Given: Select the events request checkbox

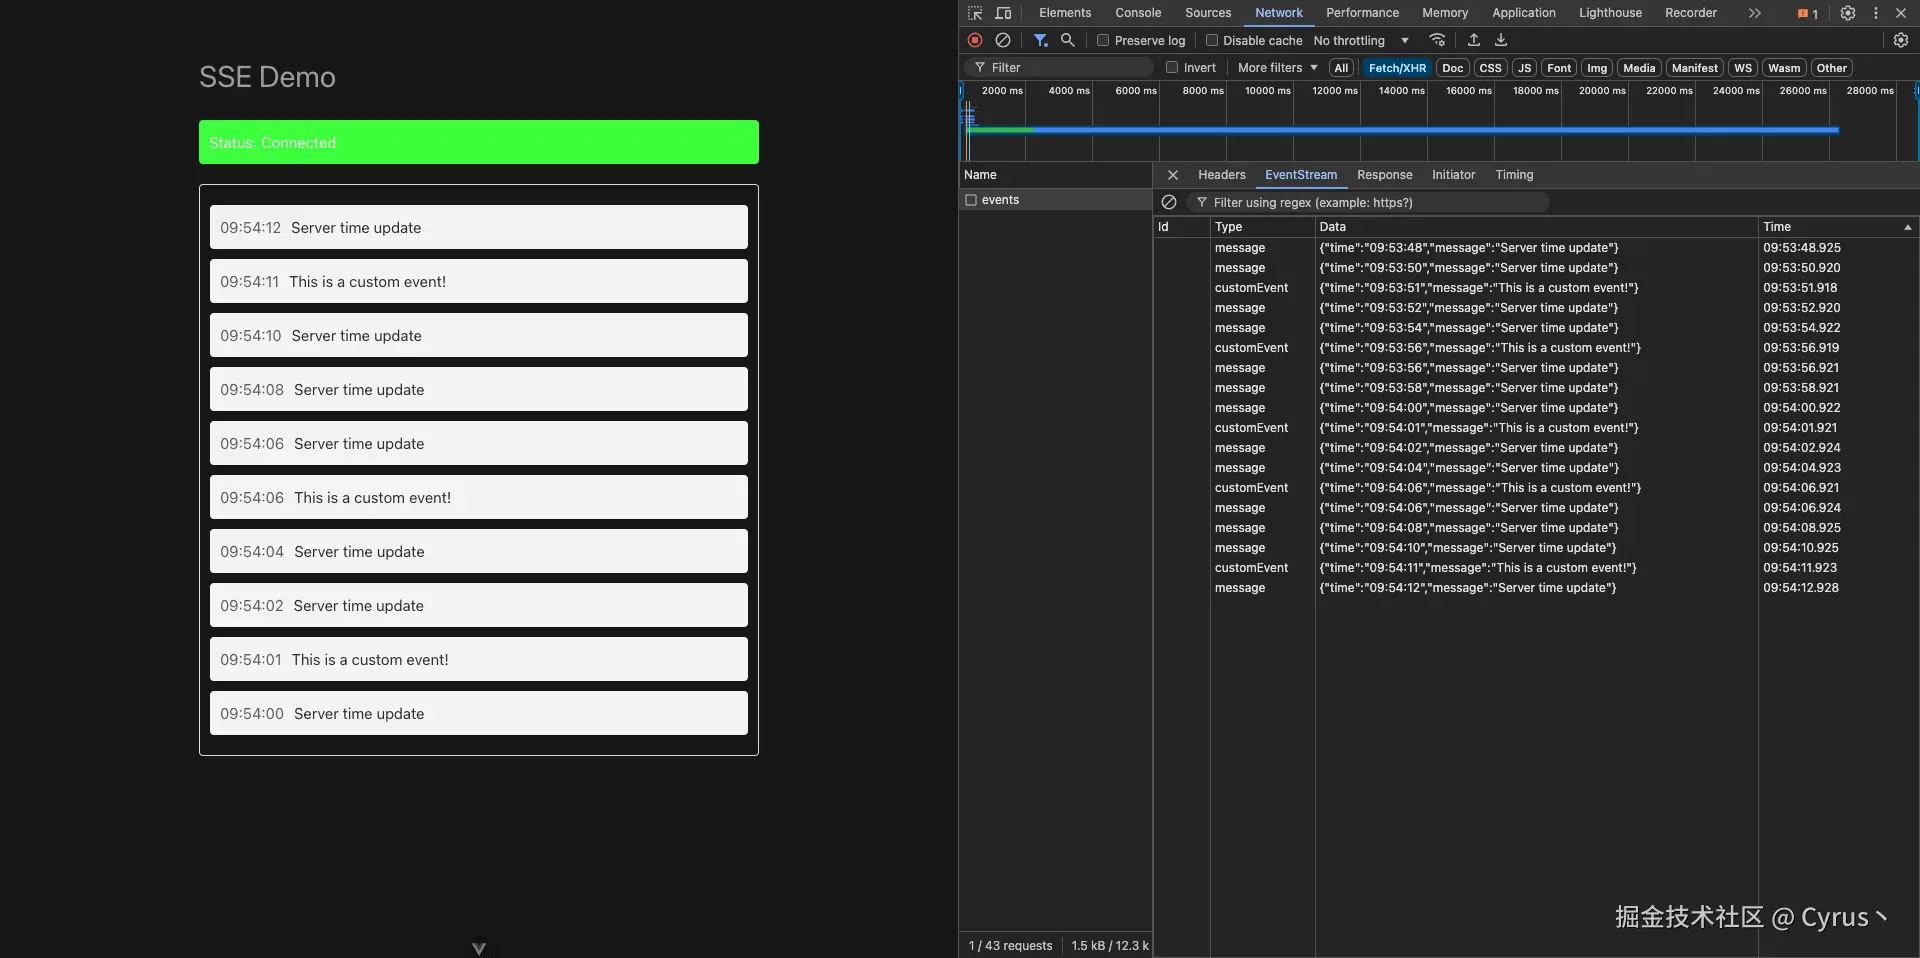Looking at the screenshot, I should point(970,200).
